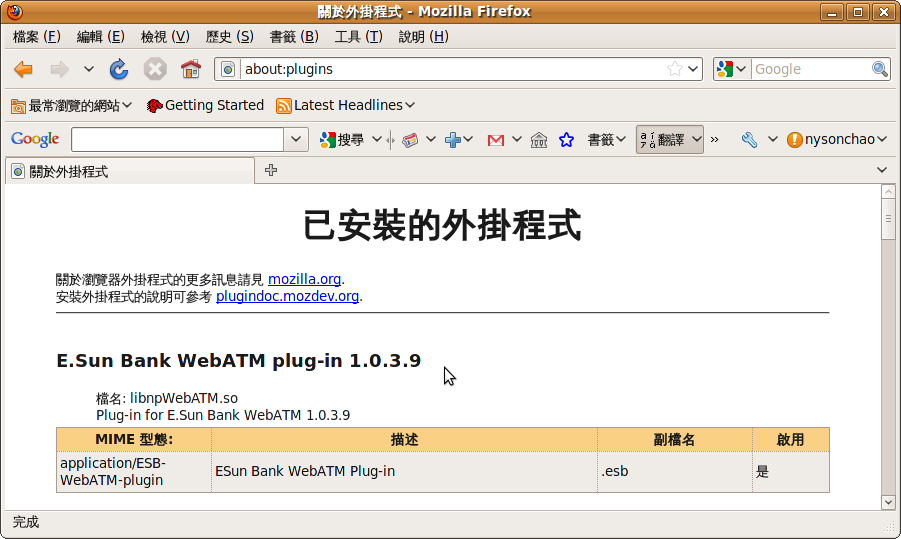Click the 完成 status bar text
Viewport: 901px width, 539px height.
click(x=26, y=522)
